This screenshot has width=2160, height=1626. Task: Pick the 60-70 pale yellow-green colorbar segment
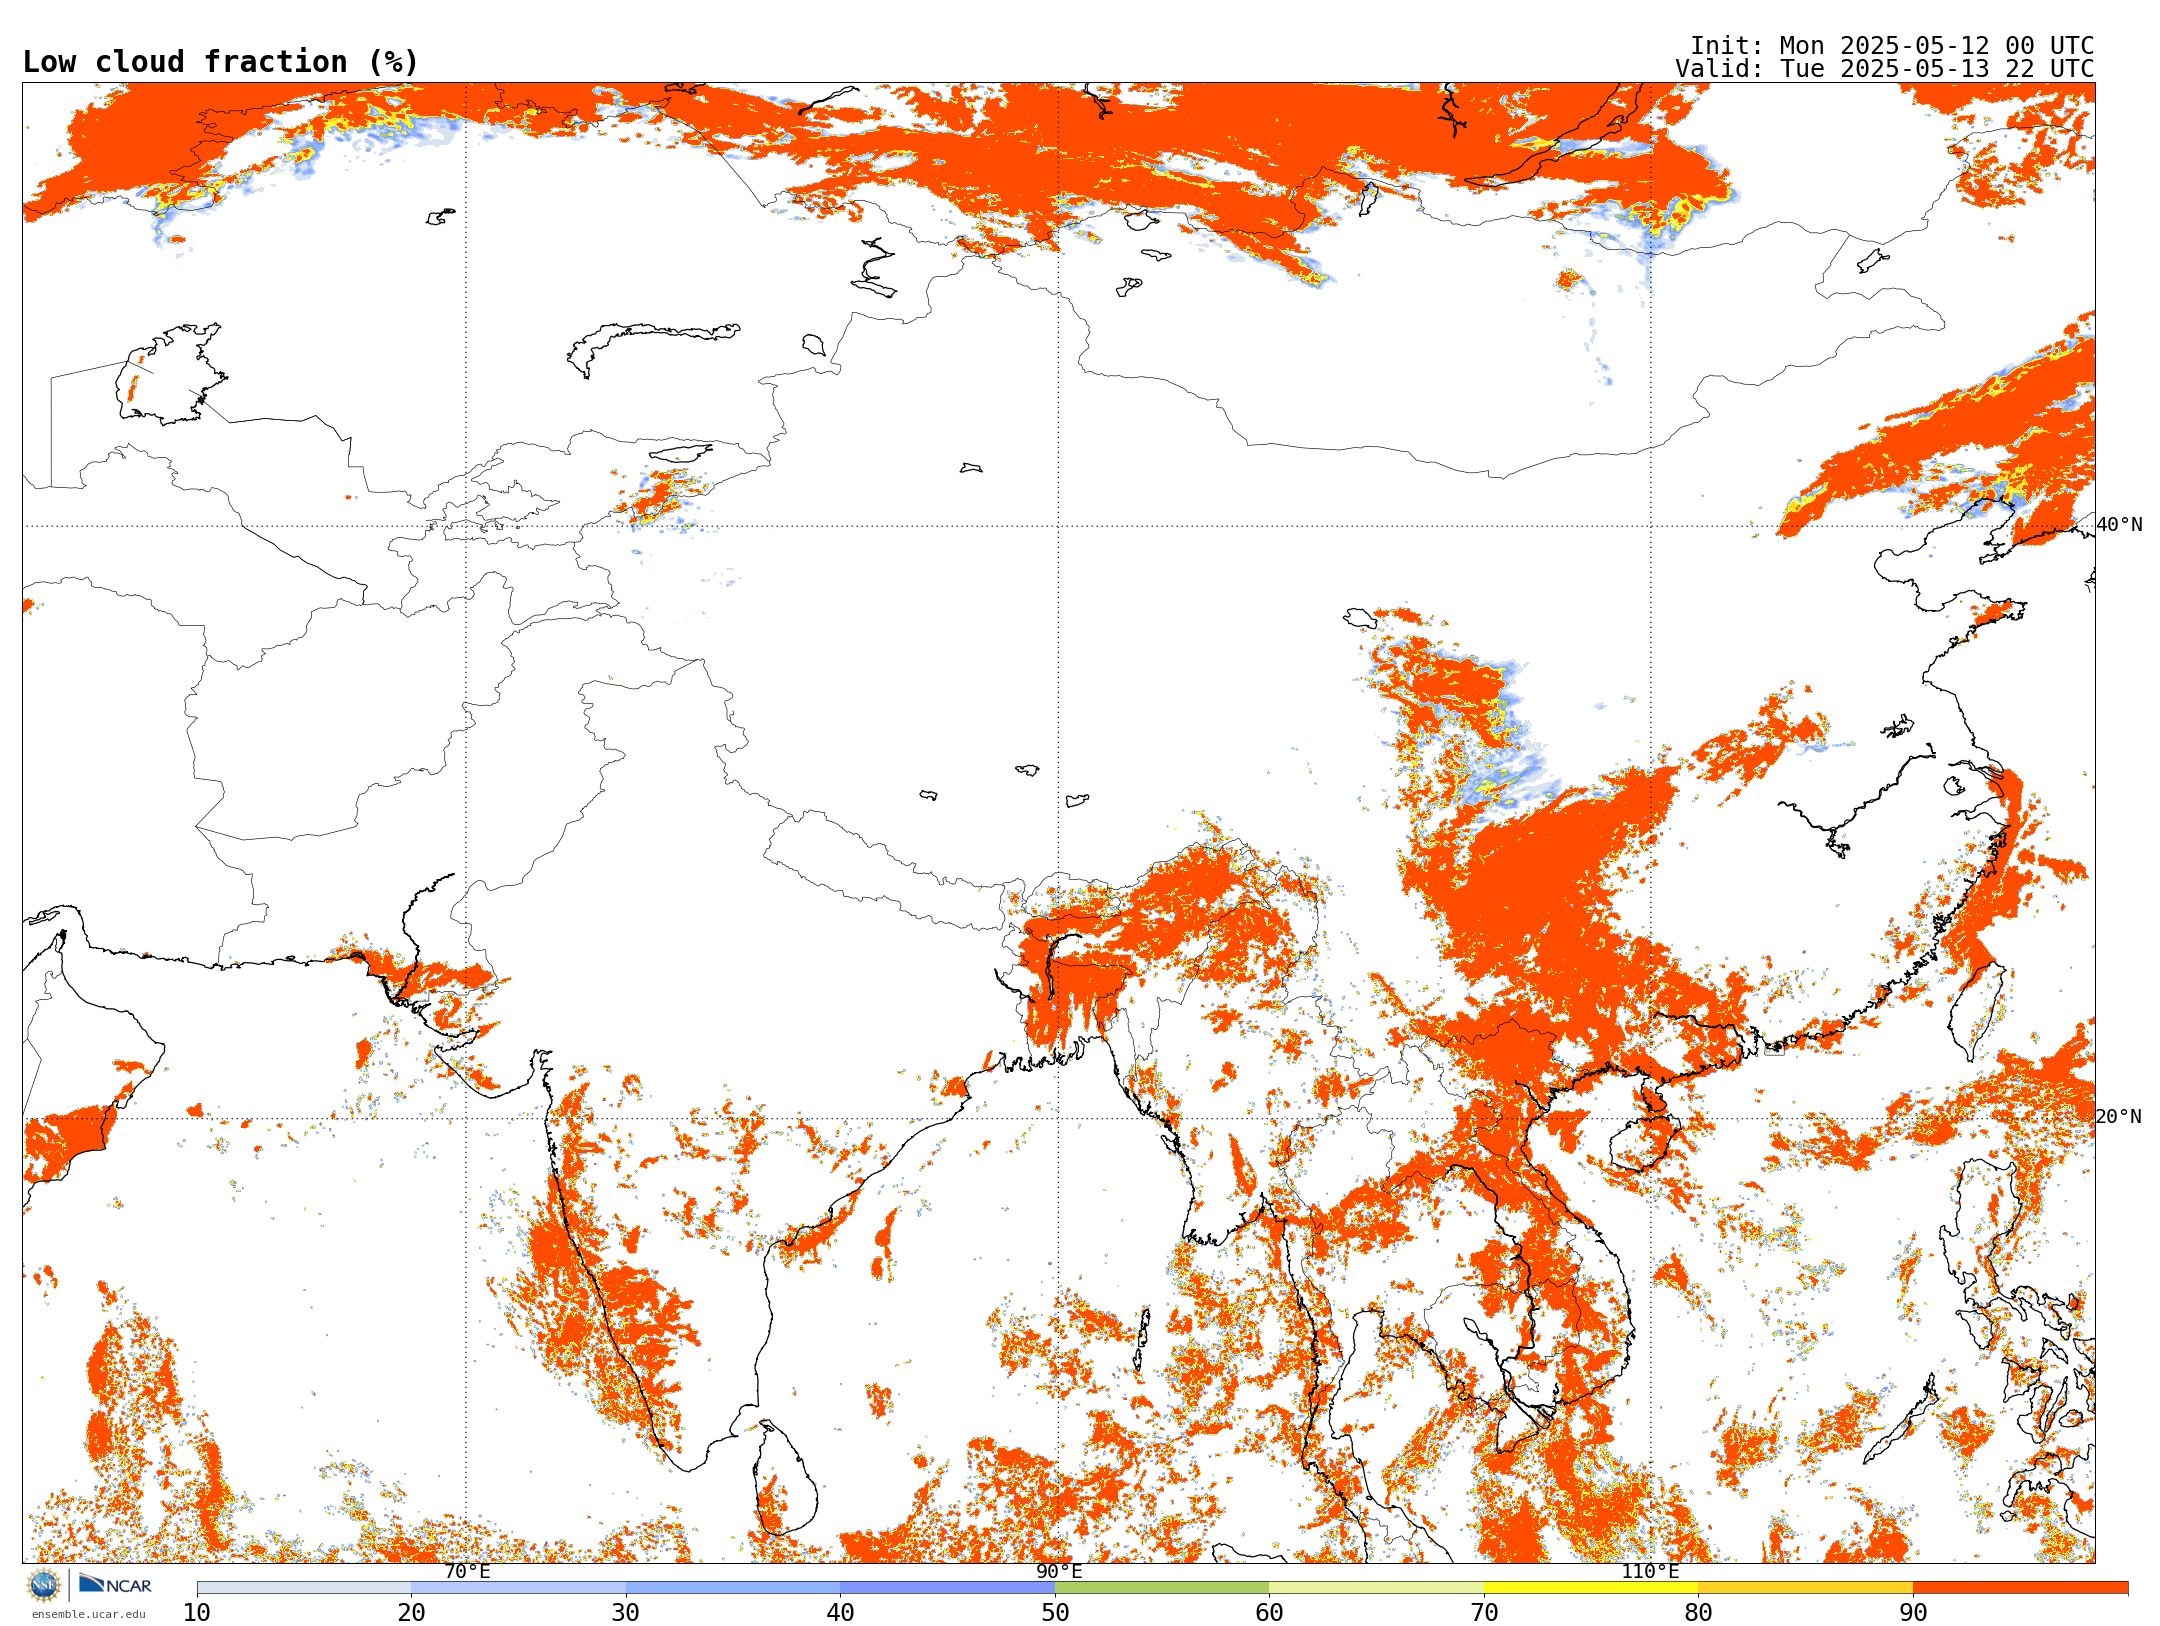[1376, 1588]
